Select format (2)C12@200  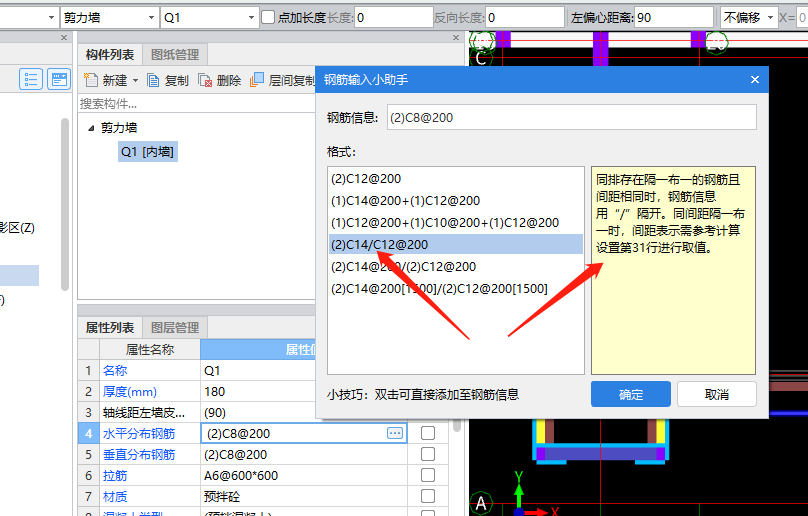(x=456, y=179)
